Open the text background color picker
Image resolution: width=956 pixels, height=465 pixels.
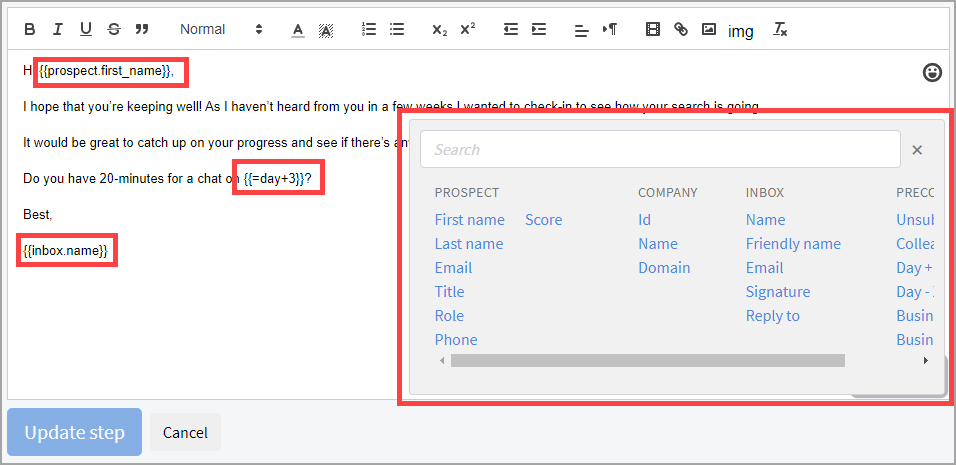pyautogui.click(x=325, y=30)
